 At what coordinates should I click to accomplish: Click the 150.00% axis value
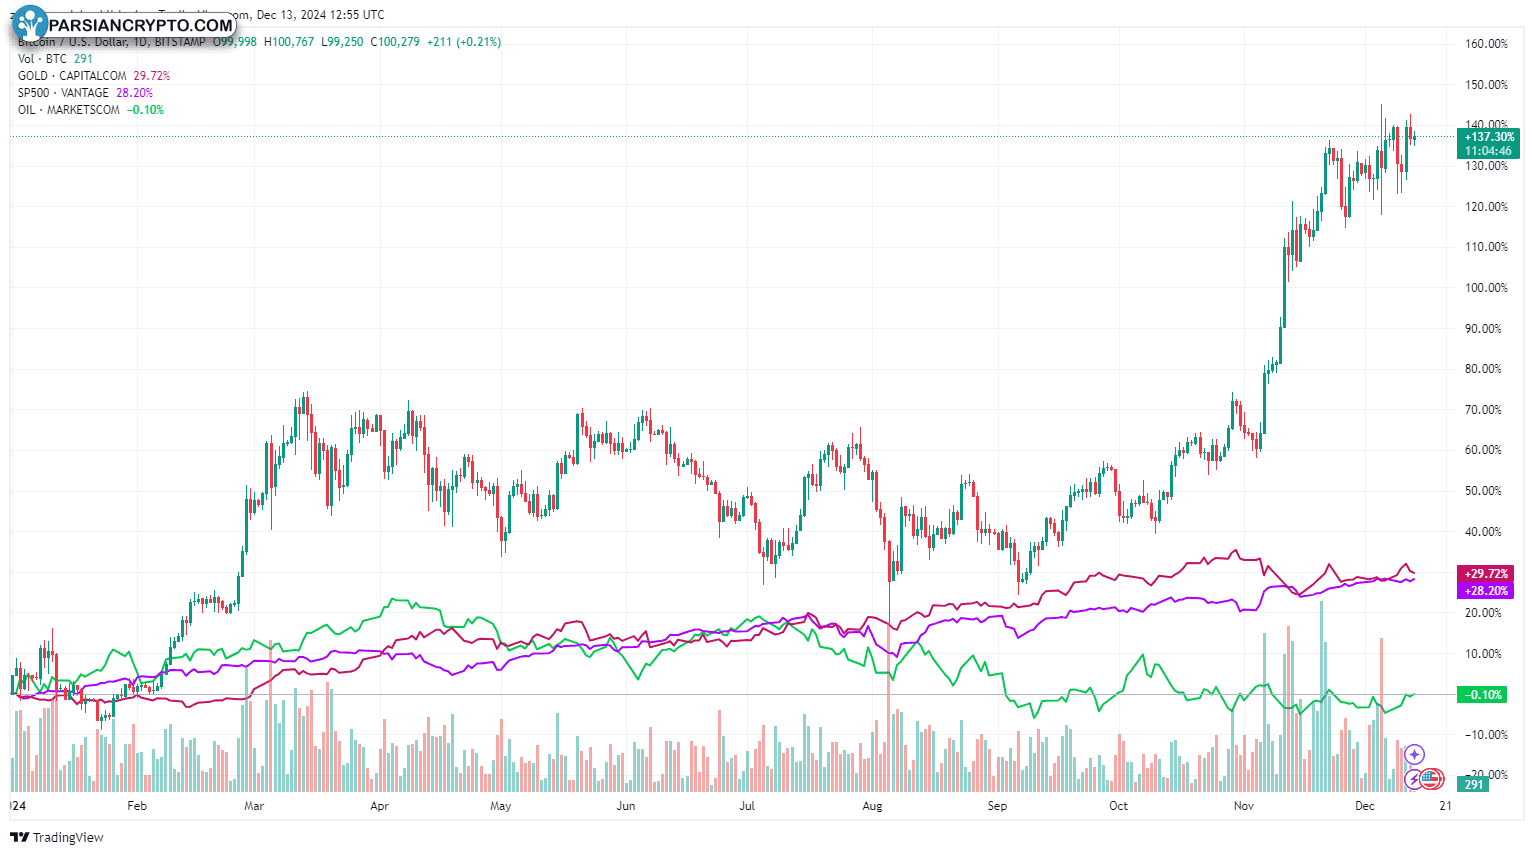point(1486,85)
